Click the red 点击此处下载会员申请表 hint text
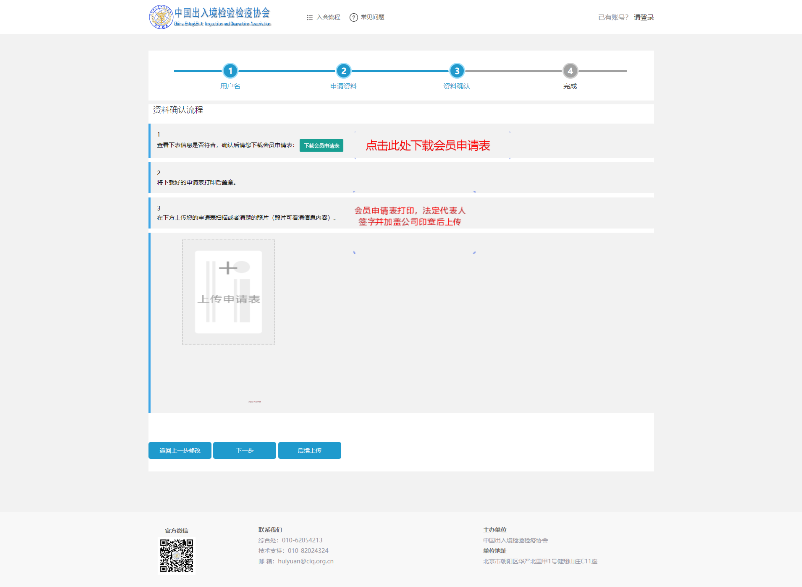This screenshot has width=802, height=587. click(427, 145)
